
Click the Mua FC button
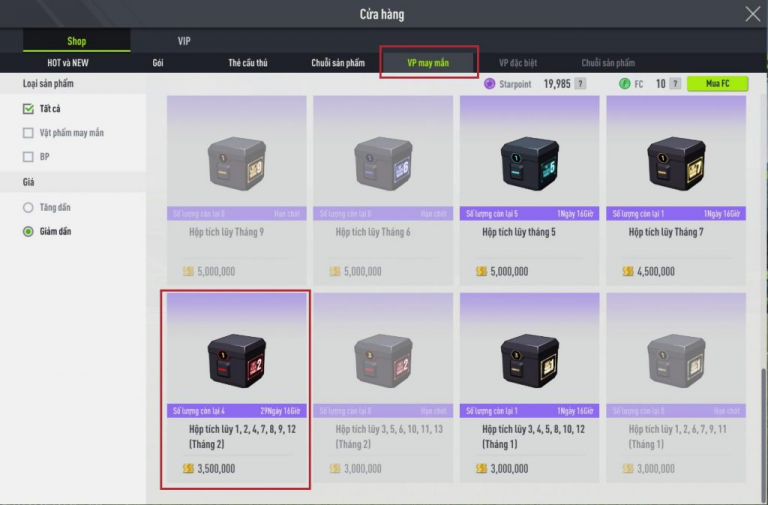[718, 84]
